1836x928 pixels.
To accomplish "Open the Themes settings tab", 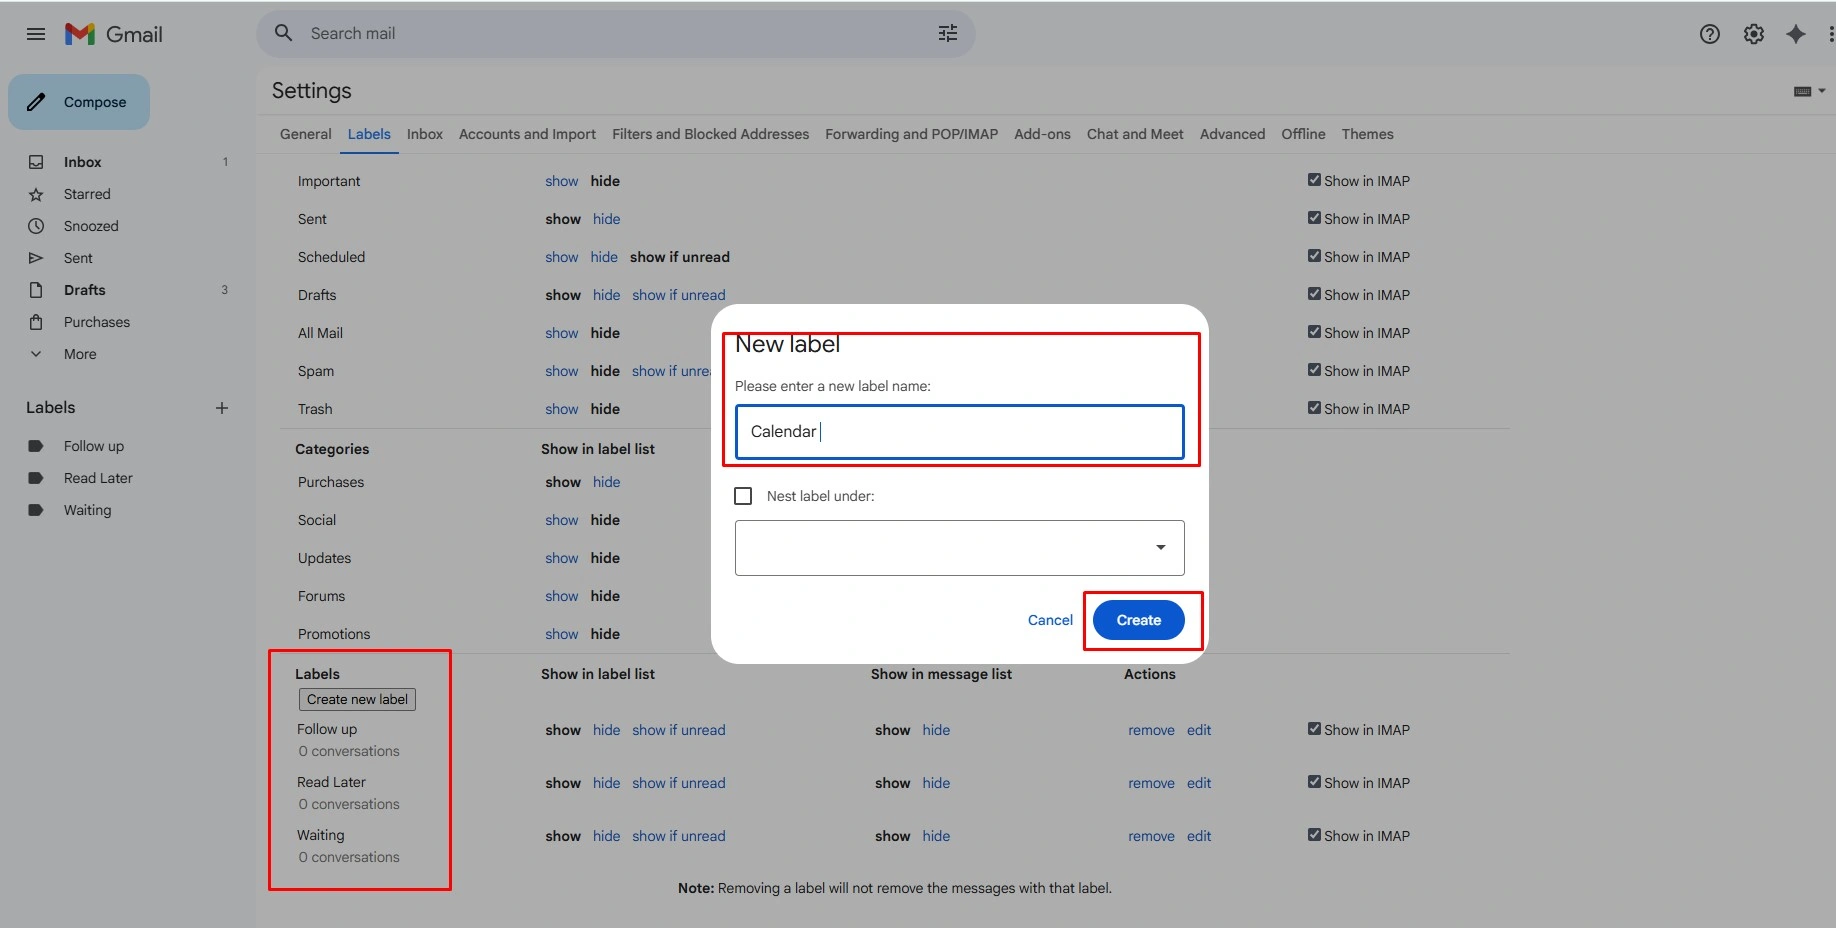I will click(1367, 134).
